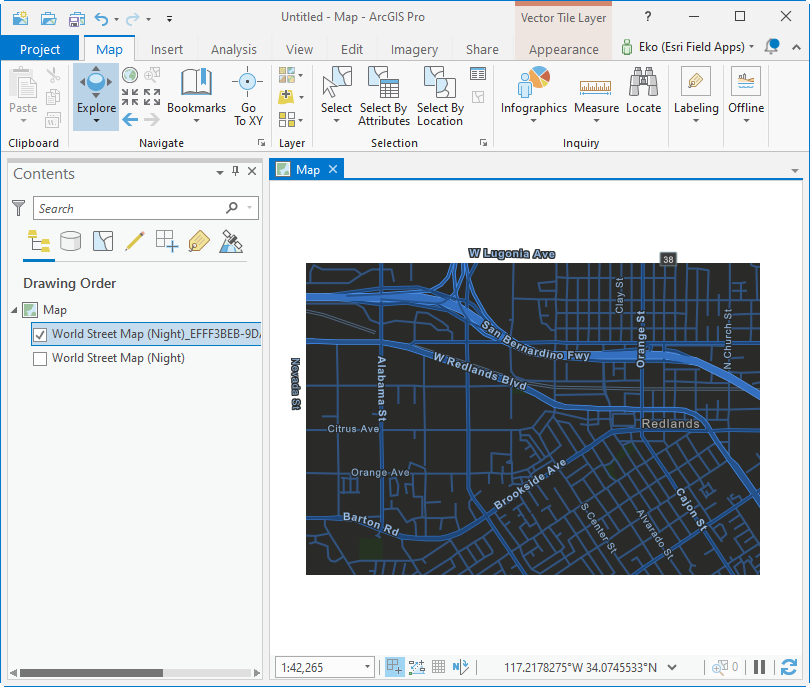Click the Full Extent globe icon

(x=130, y=75)
